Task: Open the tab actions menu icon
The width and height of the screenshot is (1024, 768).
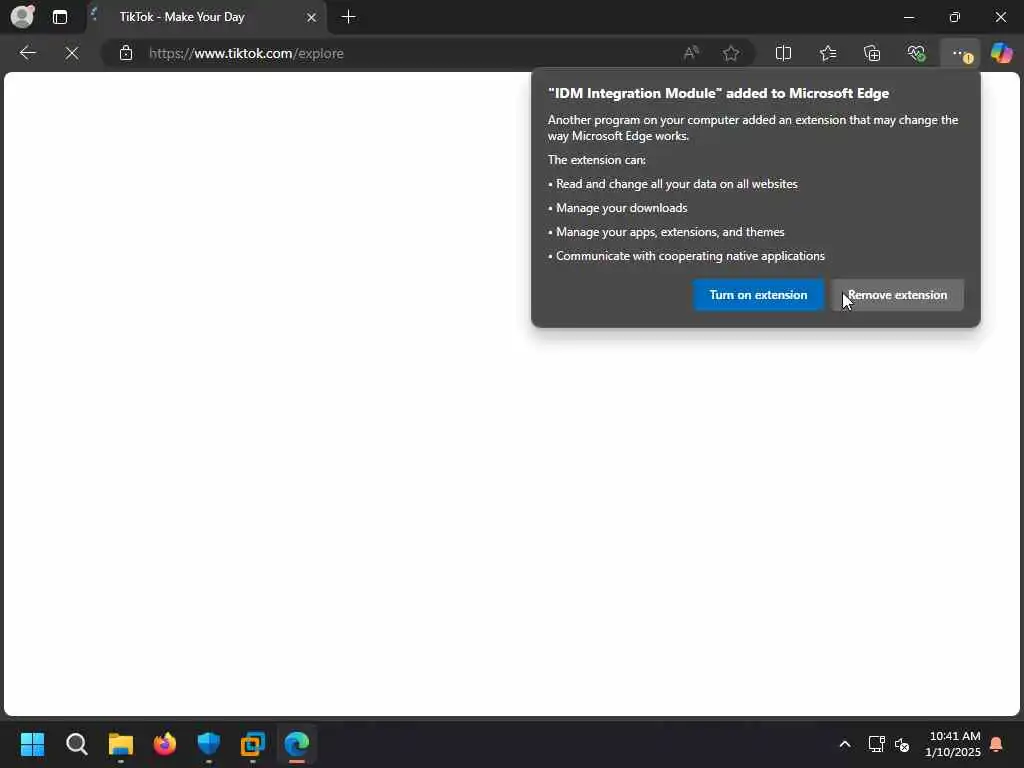Action: coord(59,17)
